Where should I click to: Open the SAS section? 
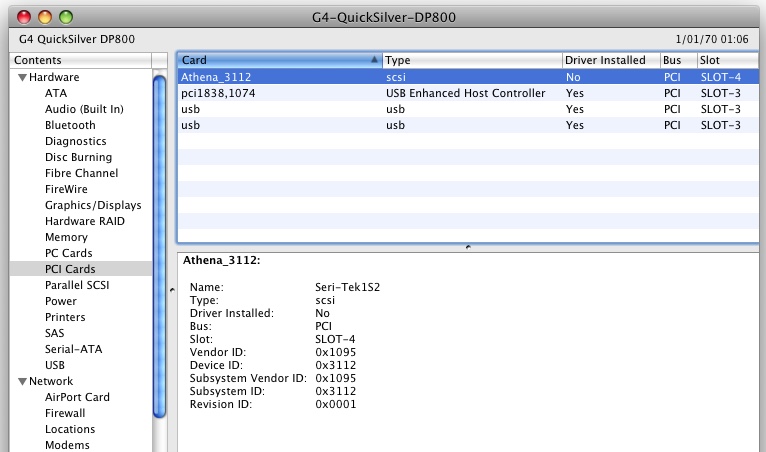[x=54, y=333]
